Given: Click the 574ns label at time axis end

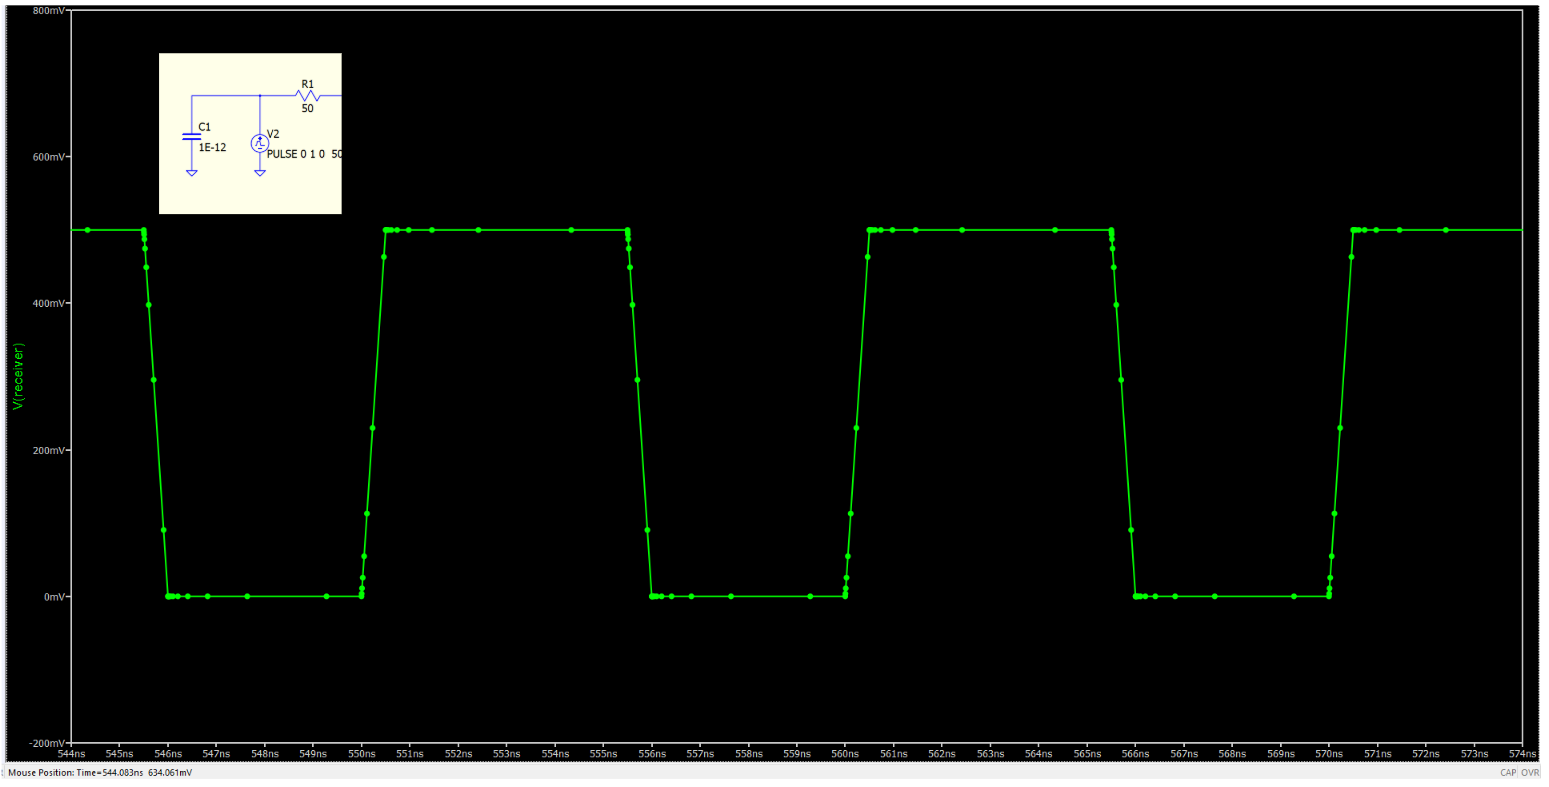Looking at the screenshot, I should 1522,753.
